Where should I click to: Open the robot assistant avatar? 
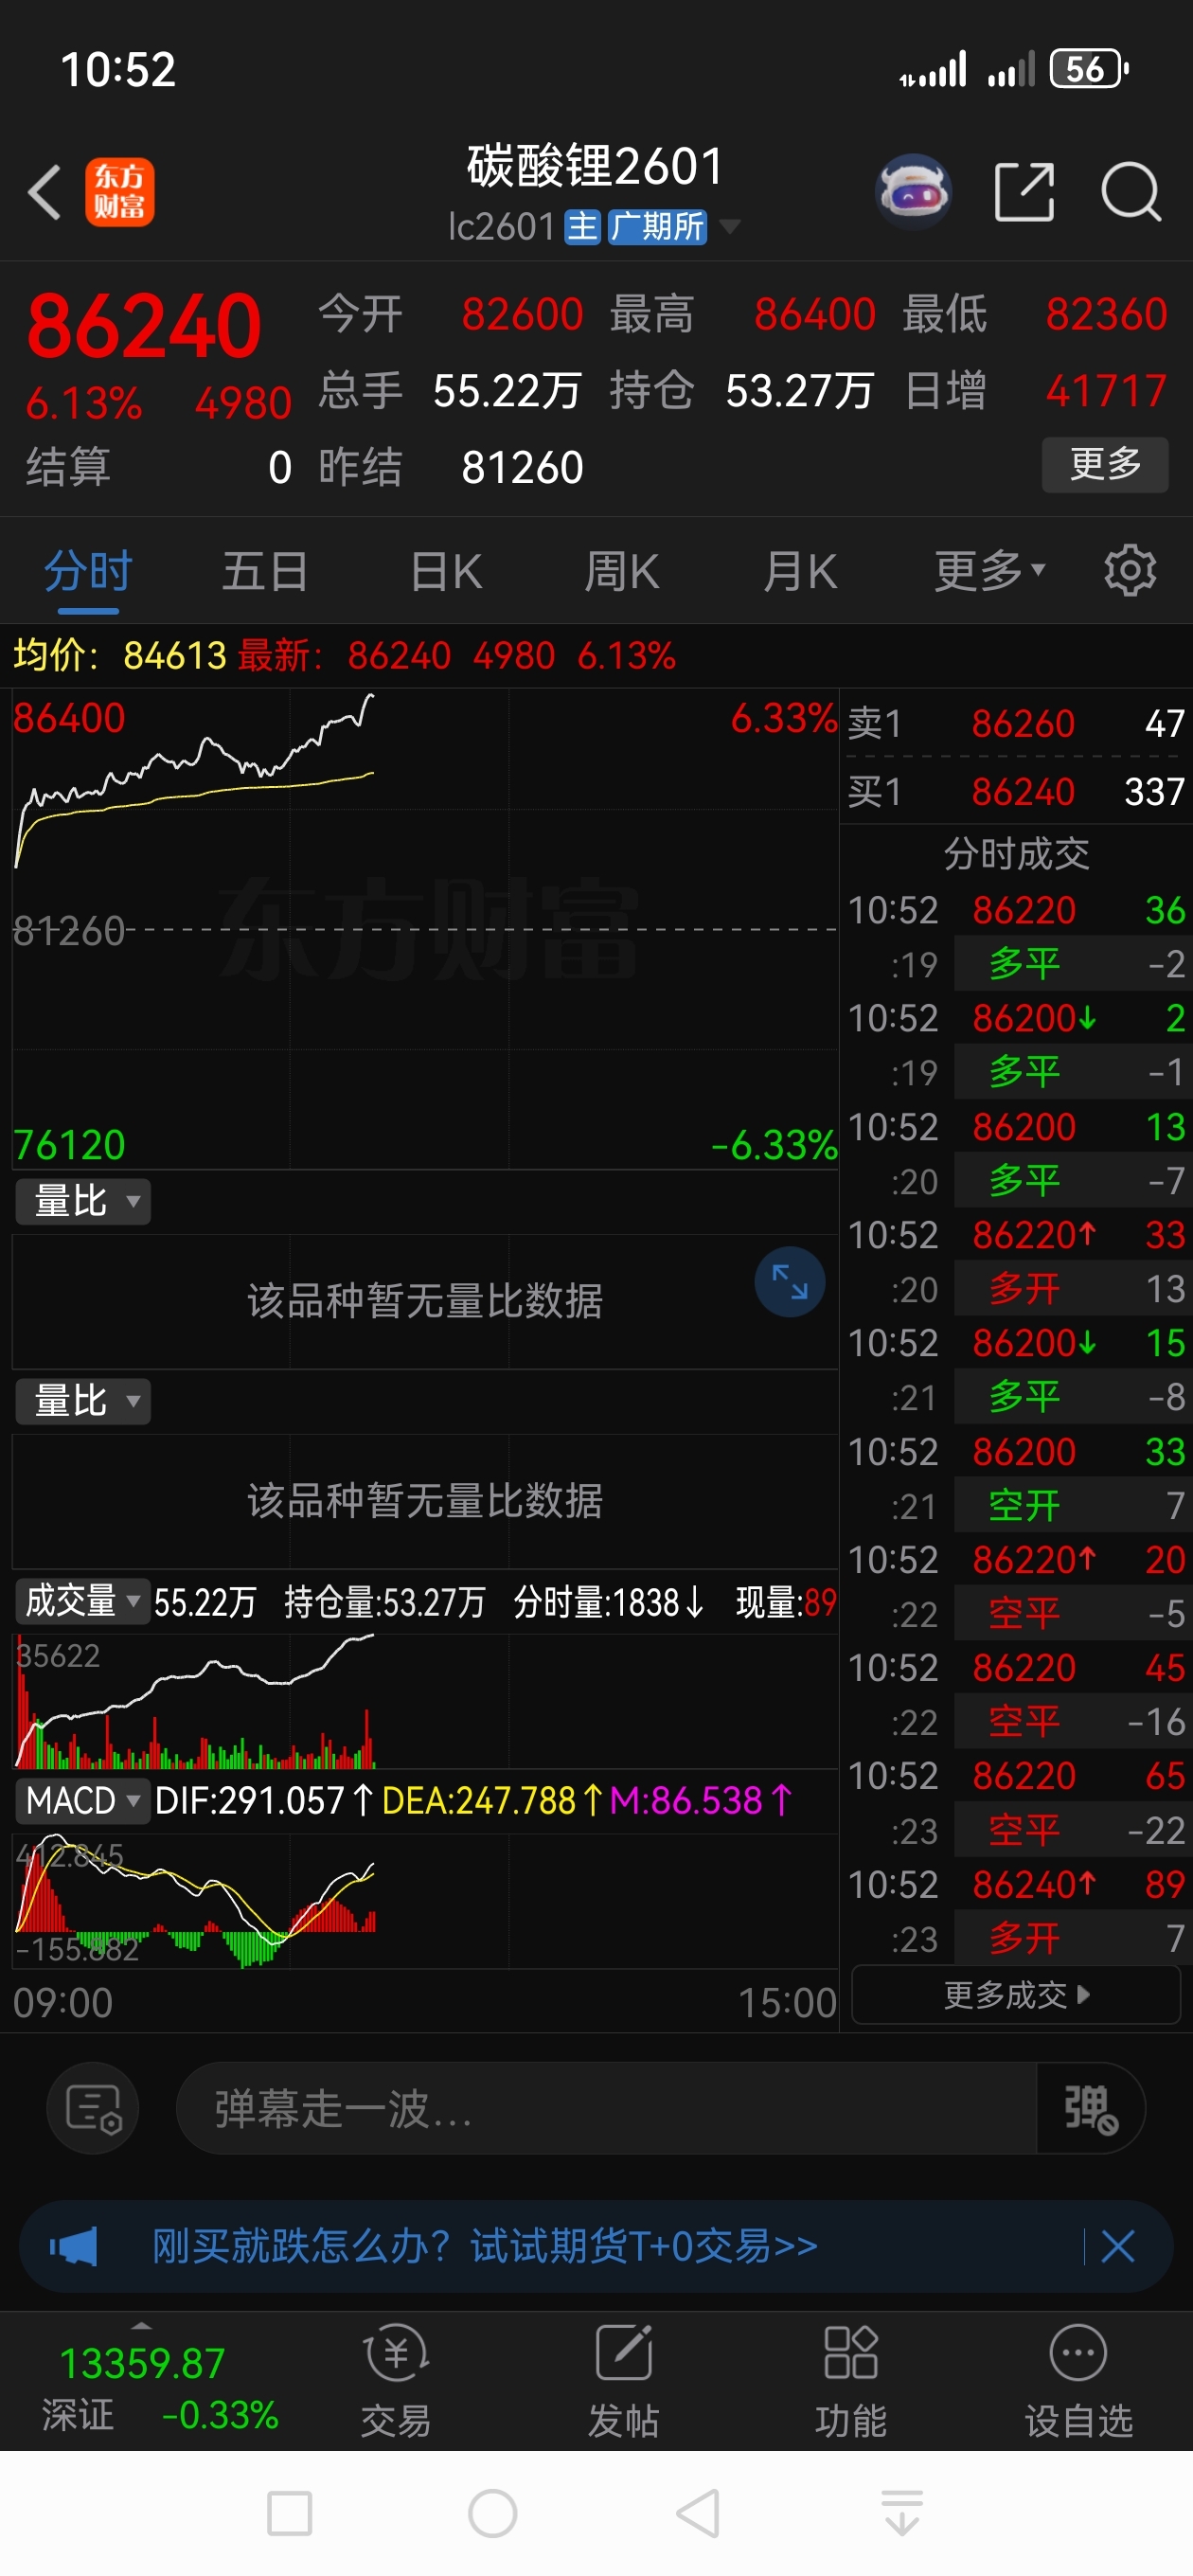pyautogui.click(x=912, y=191)
